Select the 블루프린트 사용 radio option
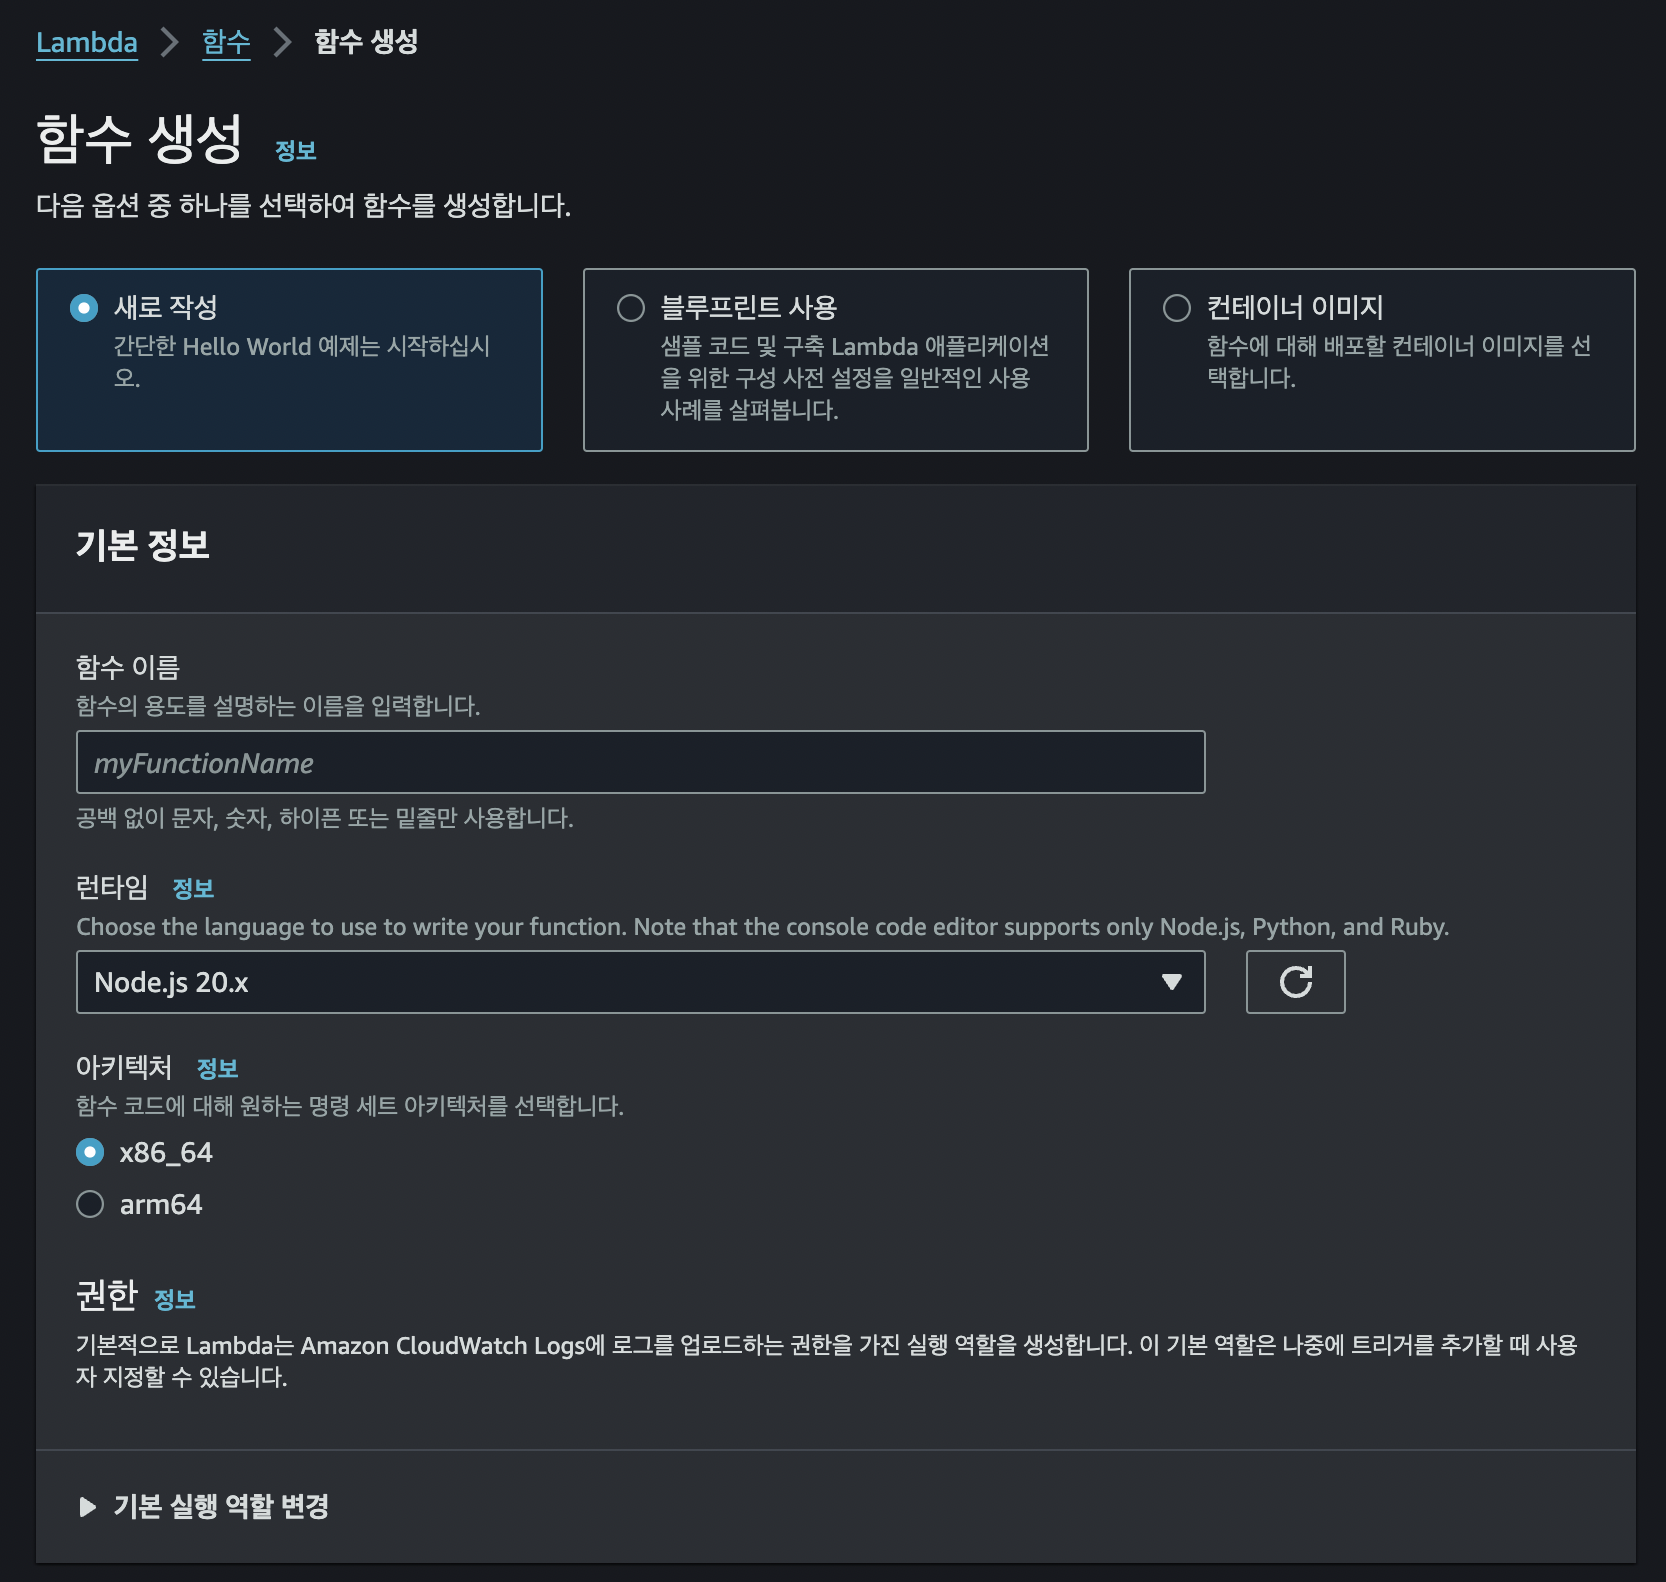Image resolution: width=1666 pixels, height=1582 pixels. click(631, 308)
